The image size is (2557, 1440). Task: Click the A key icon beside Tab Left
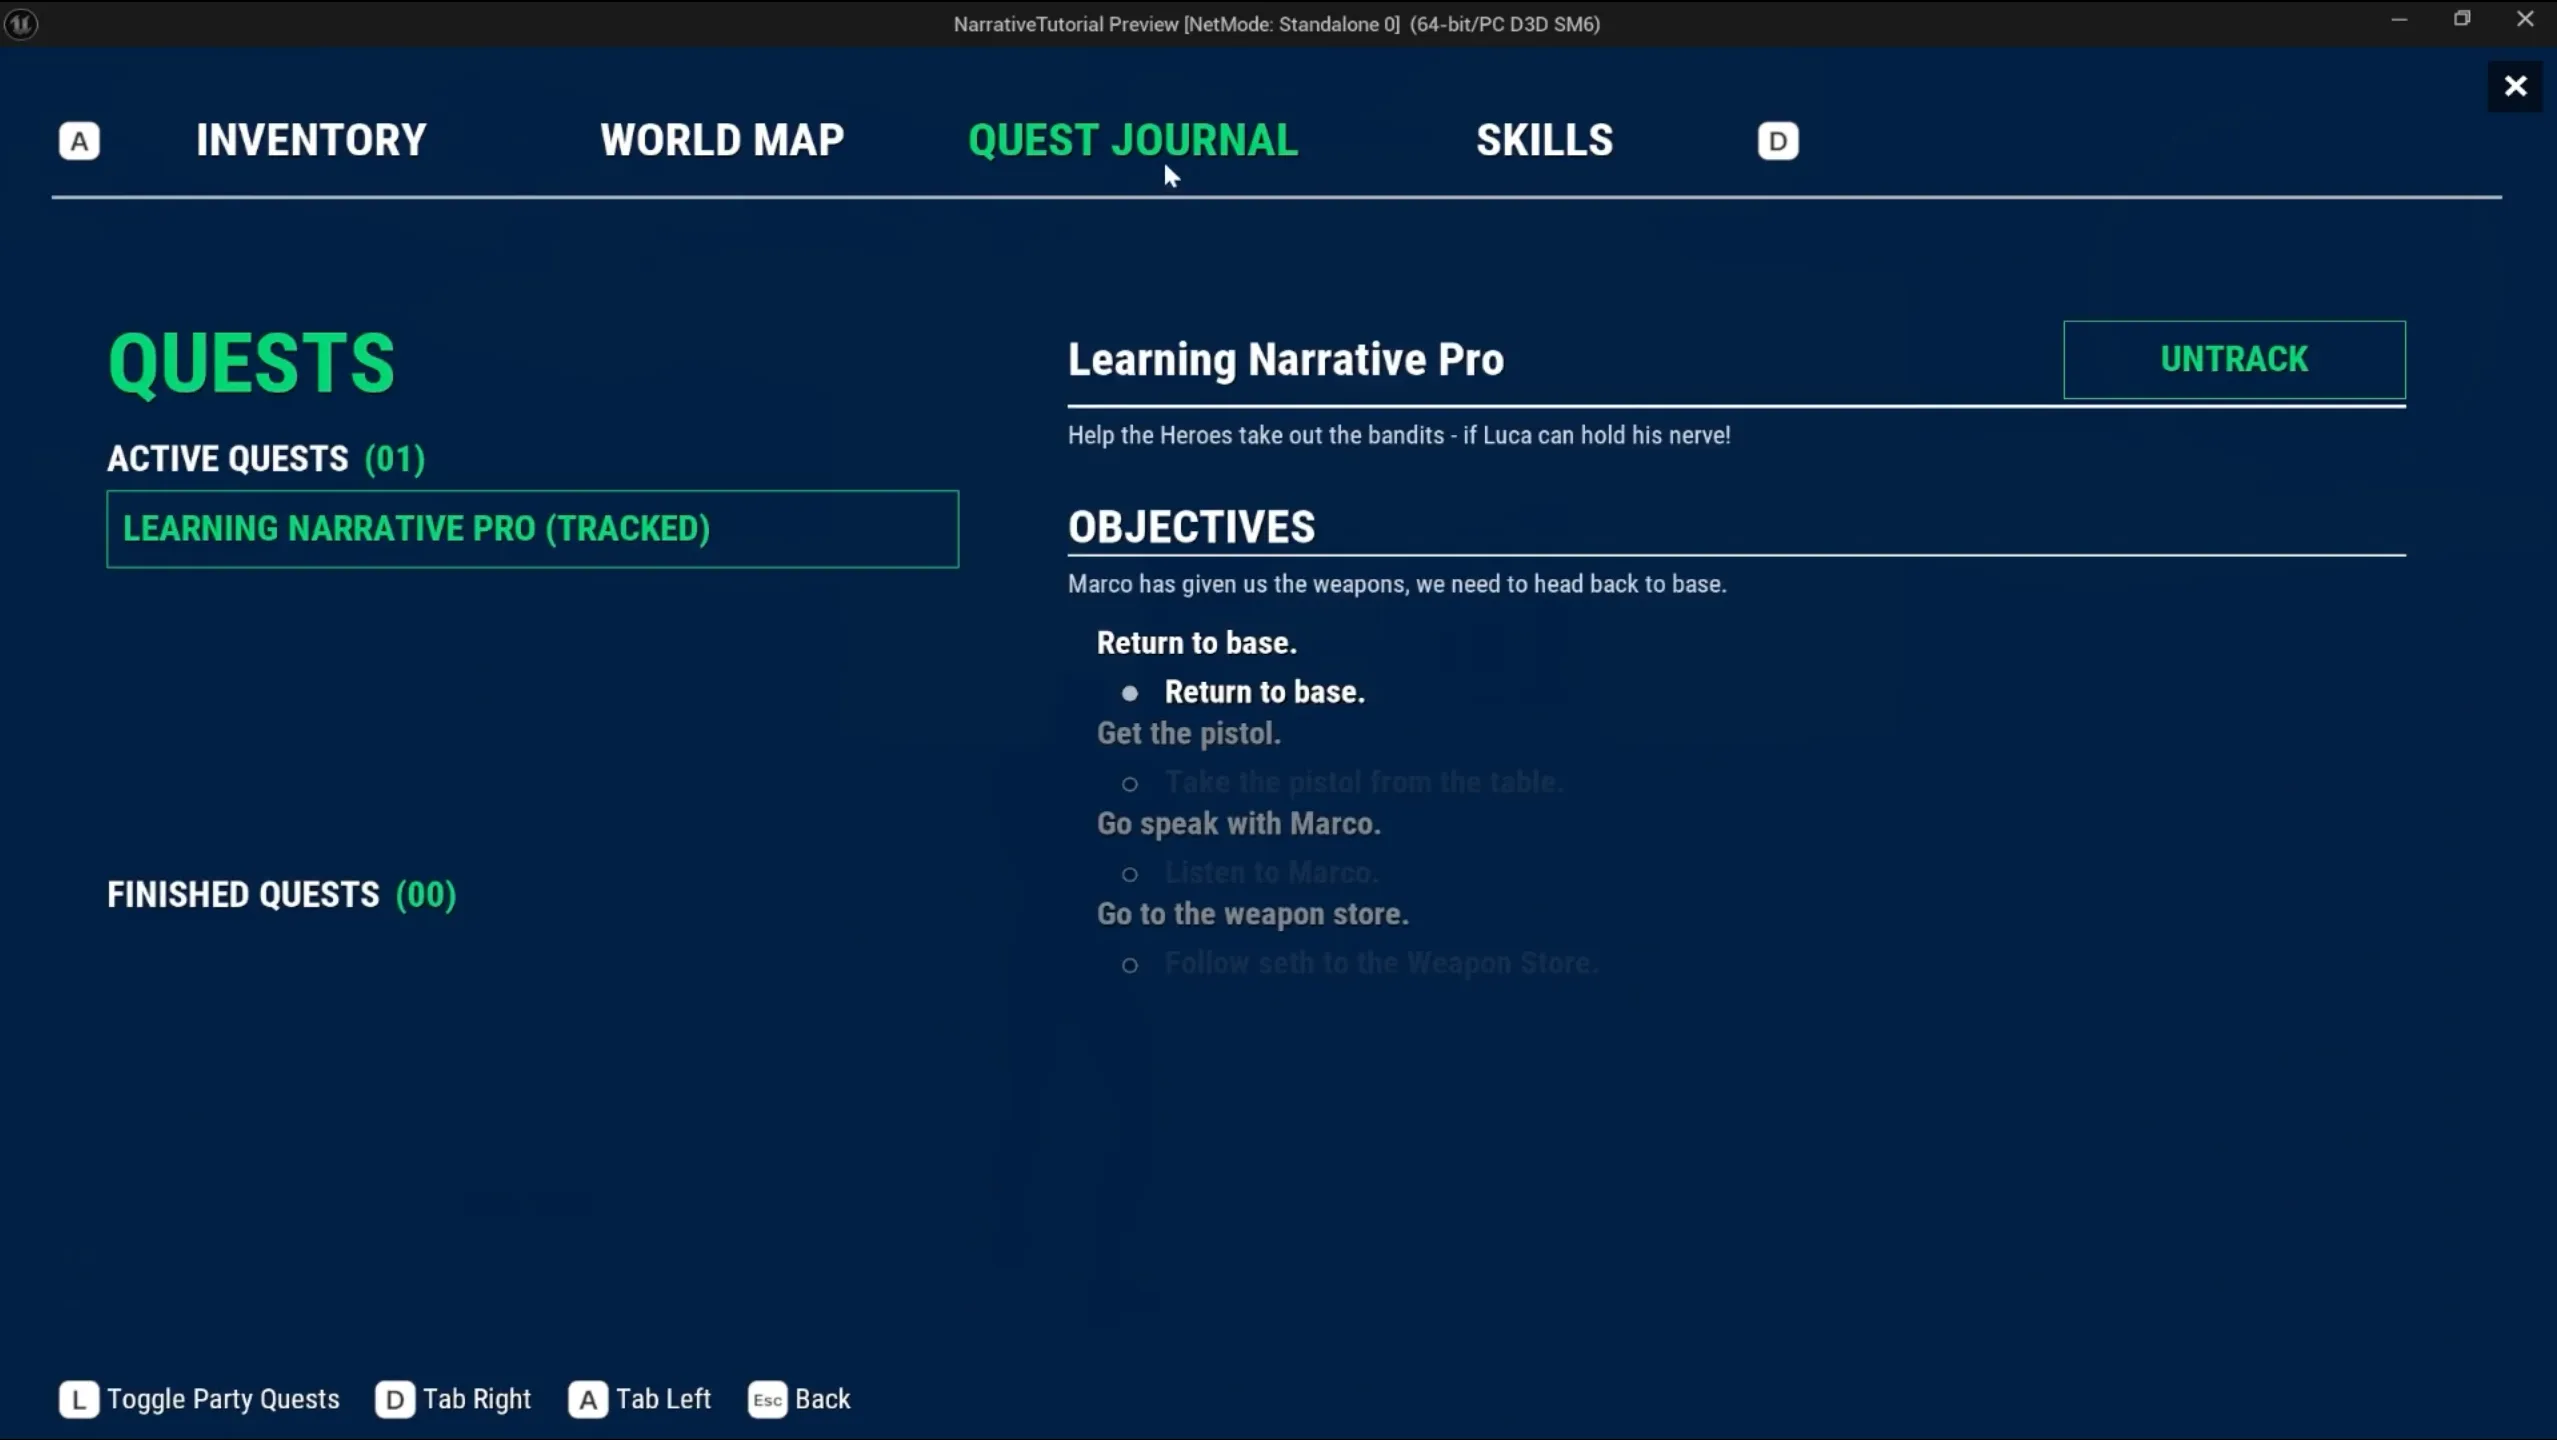pos(588,1399)
